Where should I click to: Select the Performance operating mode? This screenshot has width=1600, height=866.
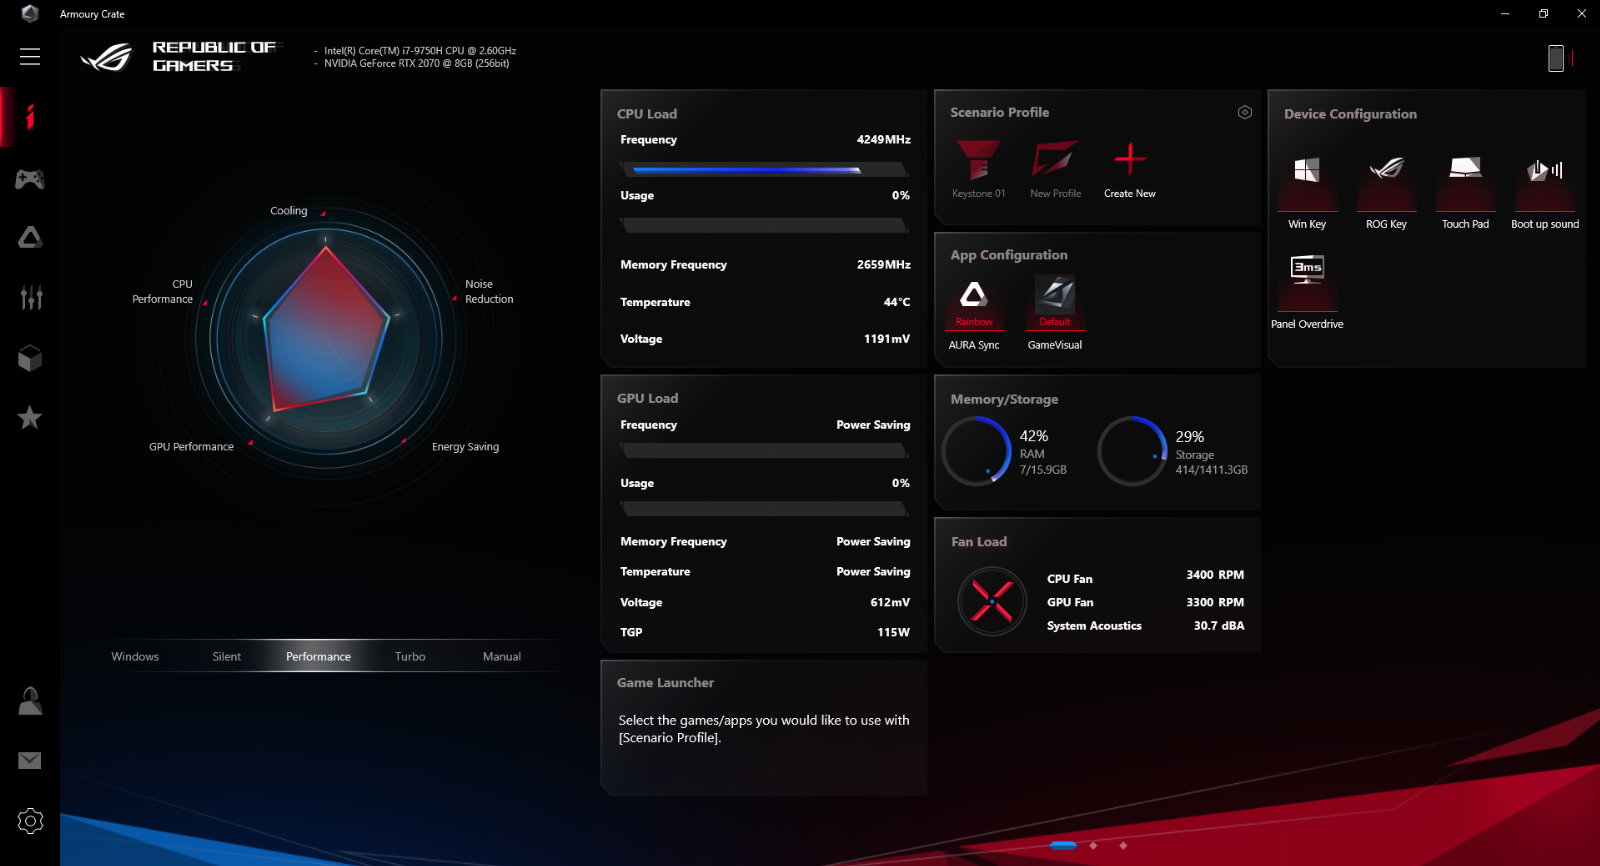tap(318, 657)
